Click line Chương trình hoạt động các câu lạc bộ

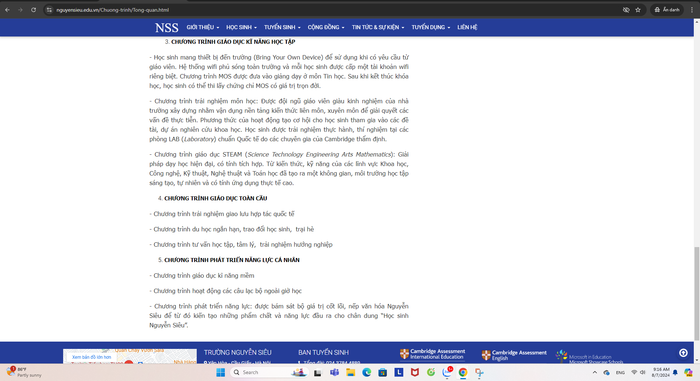(x=225, y=291)
